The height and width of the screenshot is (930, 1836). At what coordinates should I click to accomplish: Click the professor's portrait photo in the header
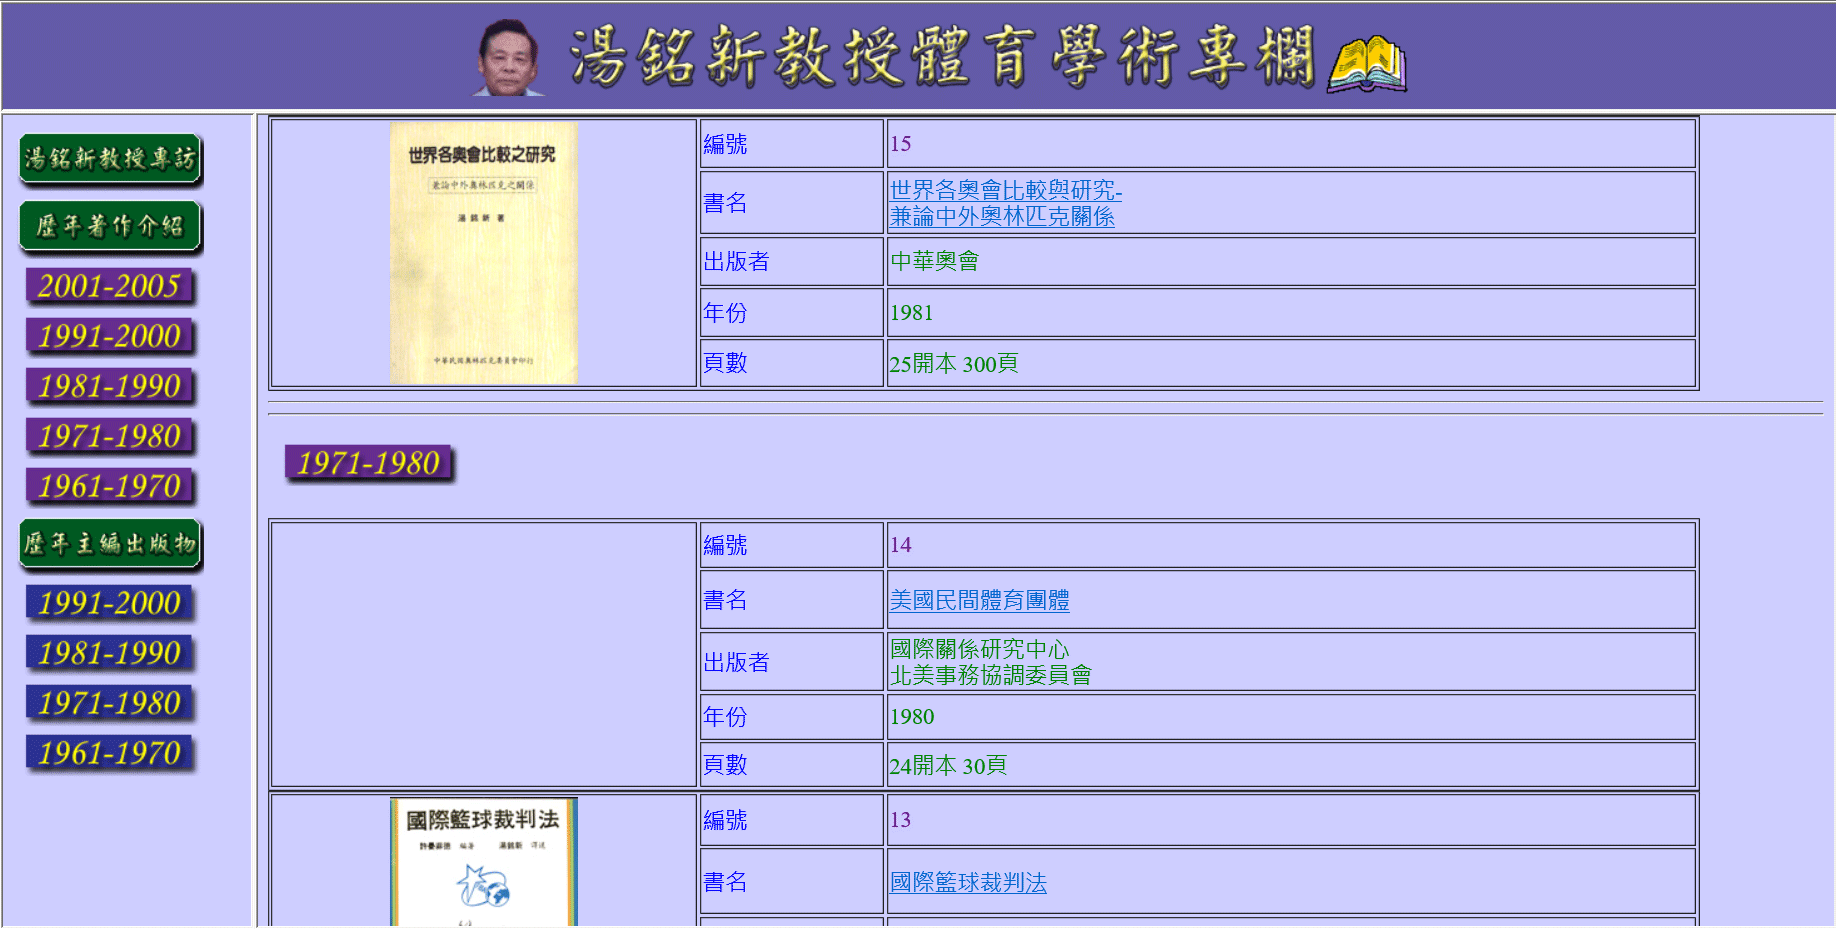tap(509, 58)
